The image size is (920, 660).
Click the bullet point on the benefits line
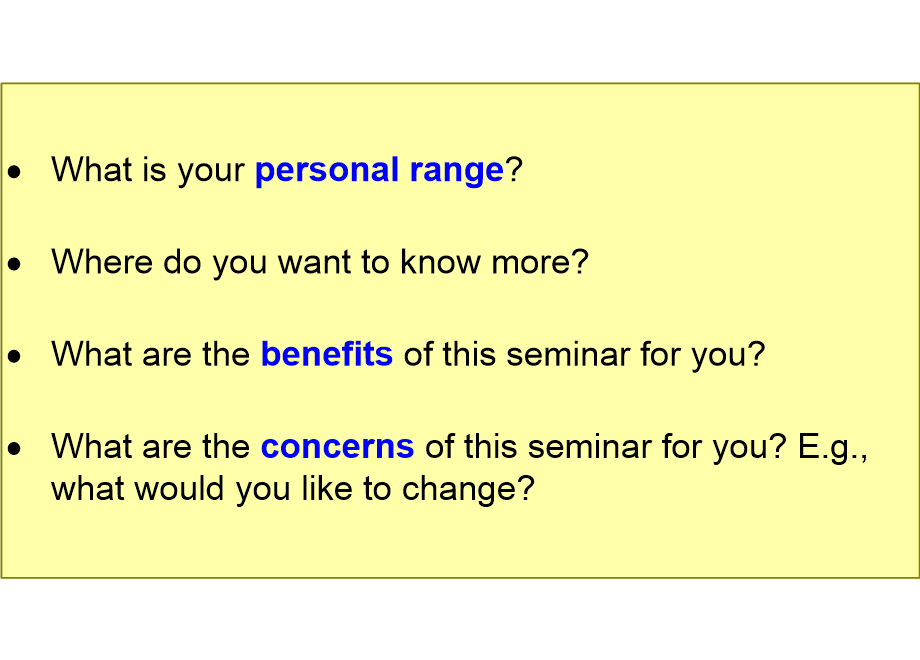14,356
